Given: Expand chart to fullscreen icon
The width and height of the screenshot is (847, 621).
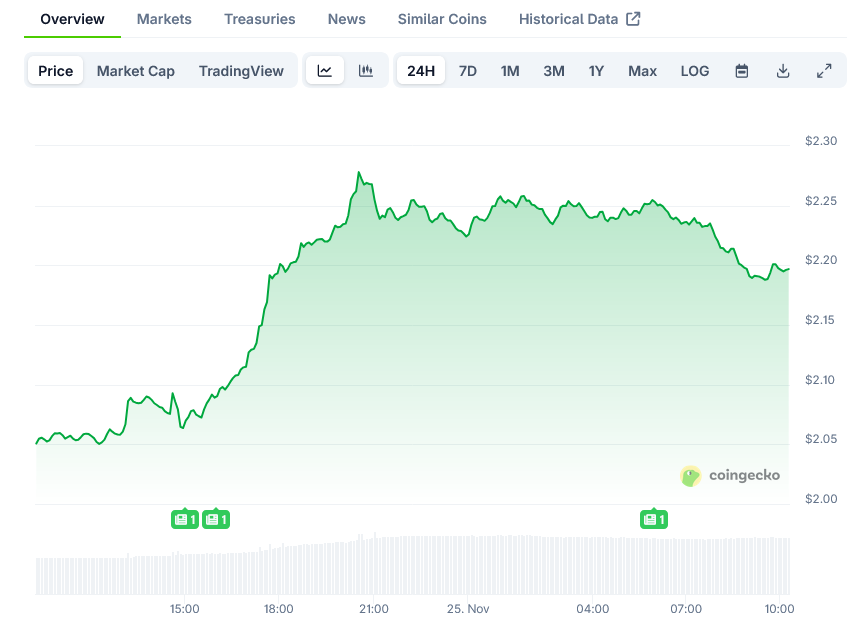Looking at the screenshot, I should [824, 71].
